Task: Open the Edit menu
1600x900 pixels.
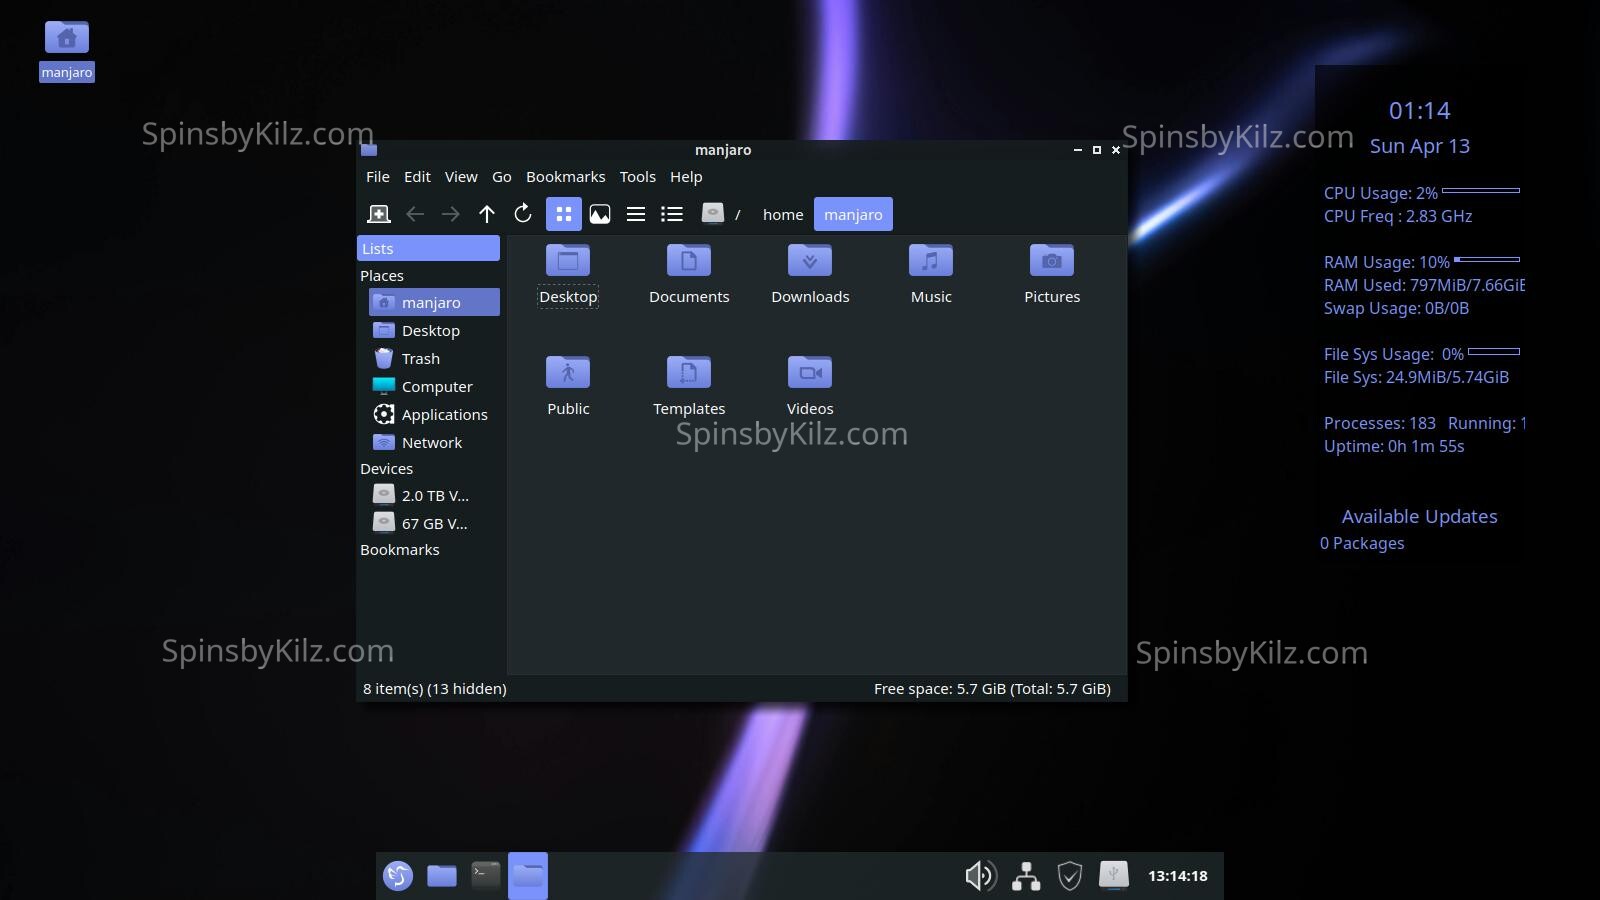Action: (417, 177)
